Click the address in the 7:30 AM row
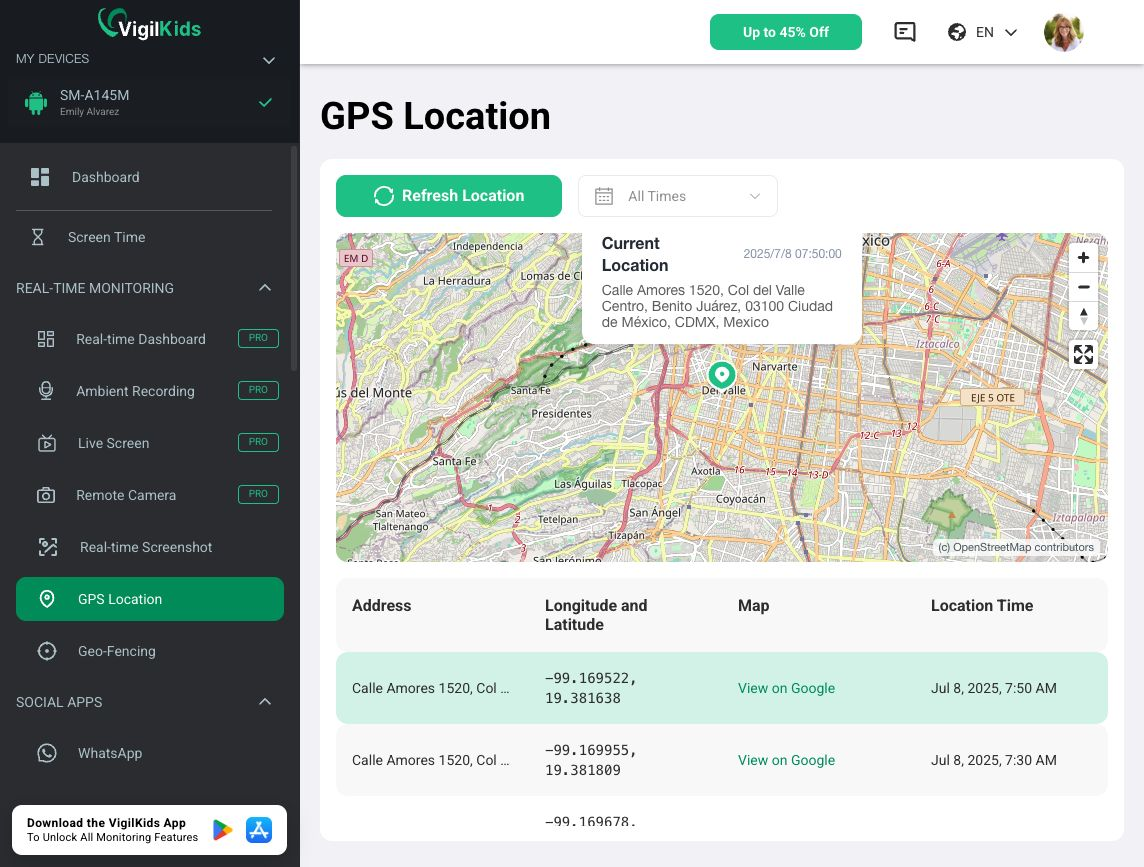The image size is (1144, 867). [x=430, y=760]
